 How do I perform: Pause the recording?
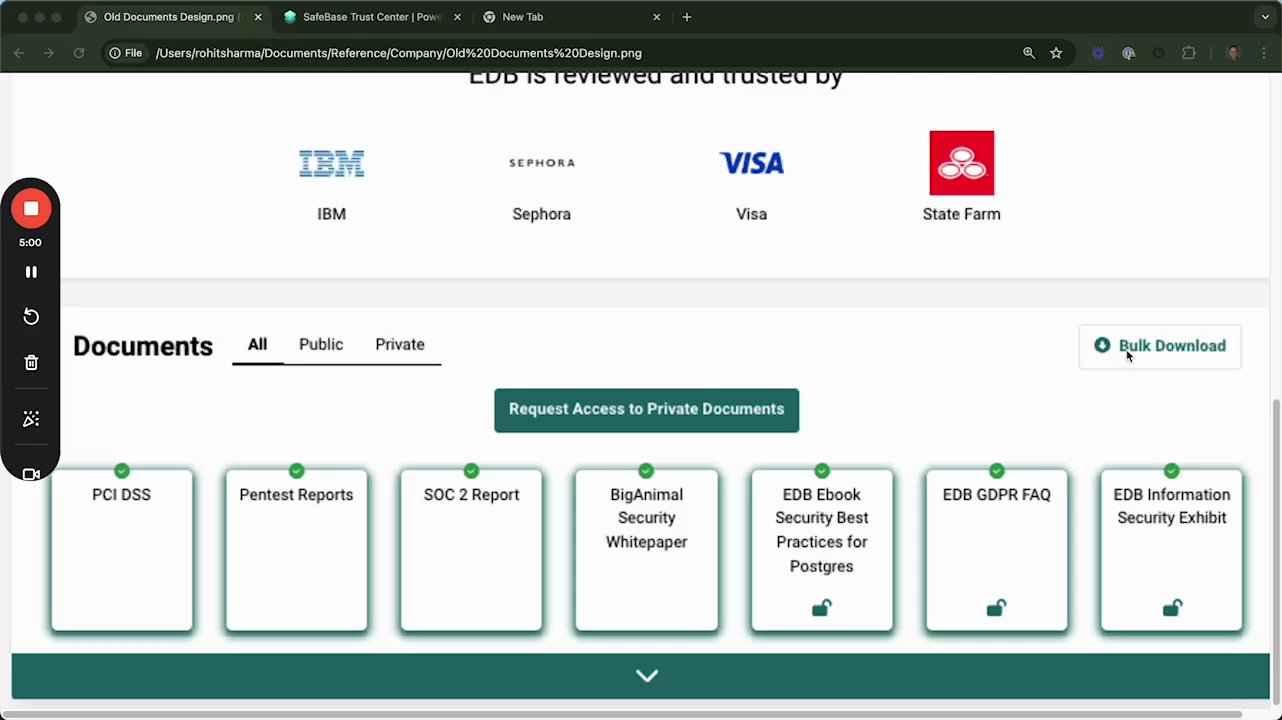pyautogui.click(x=31, y=272)
